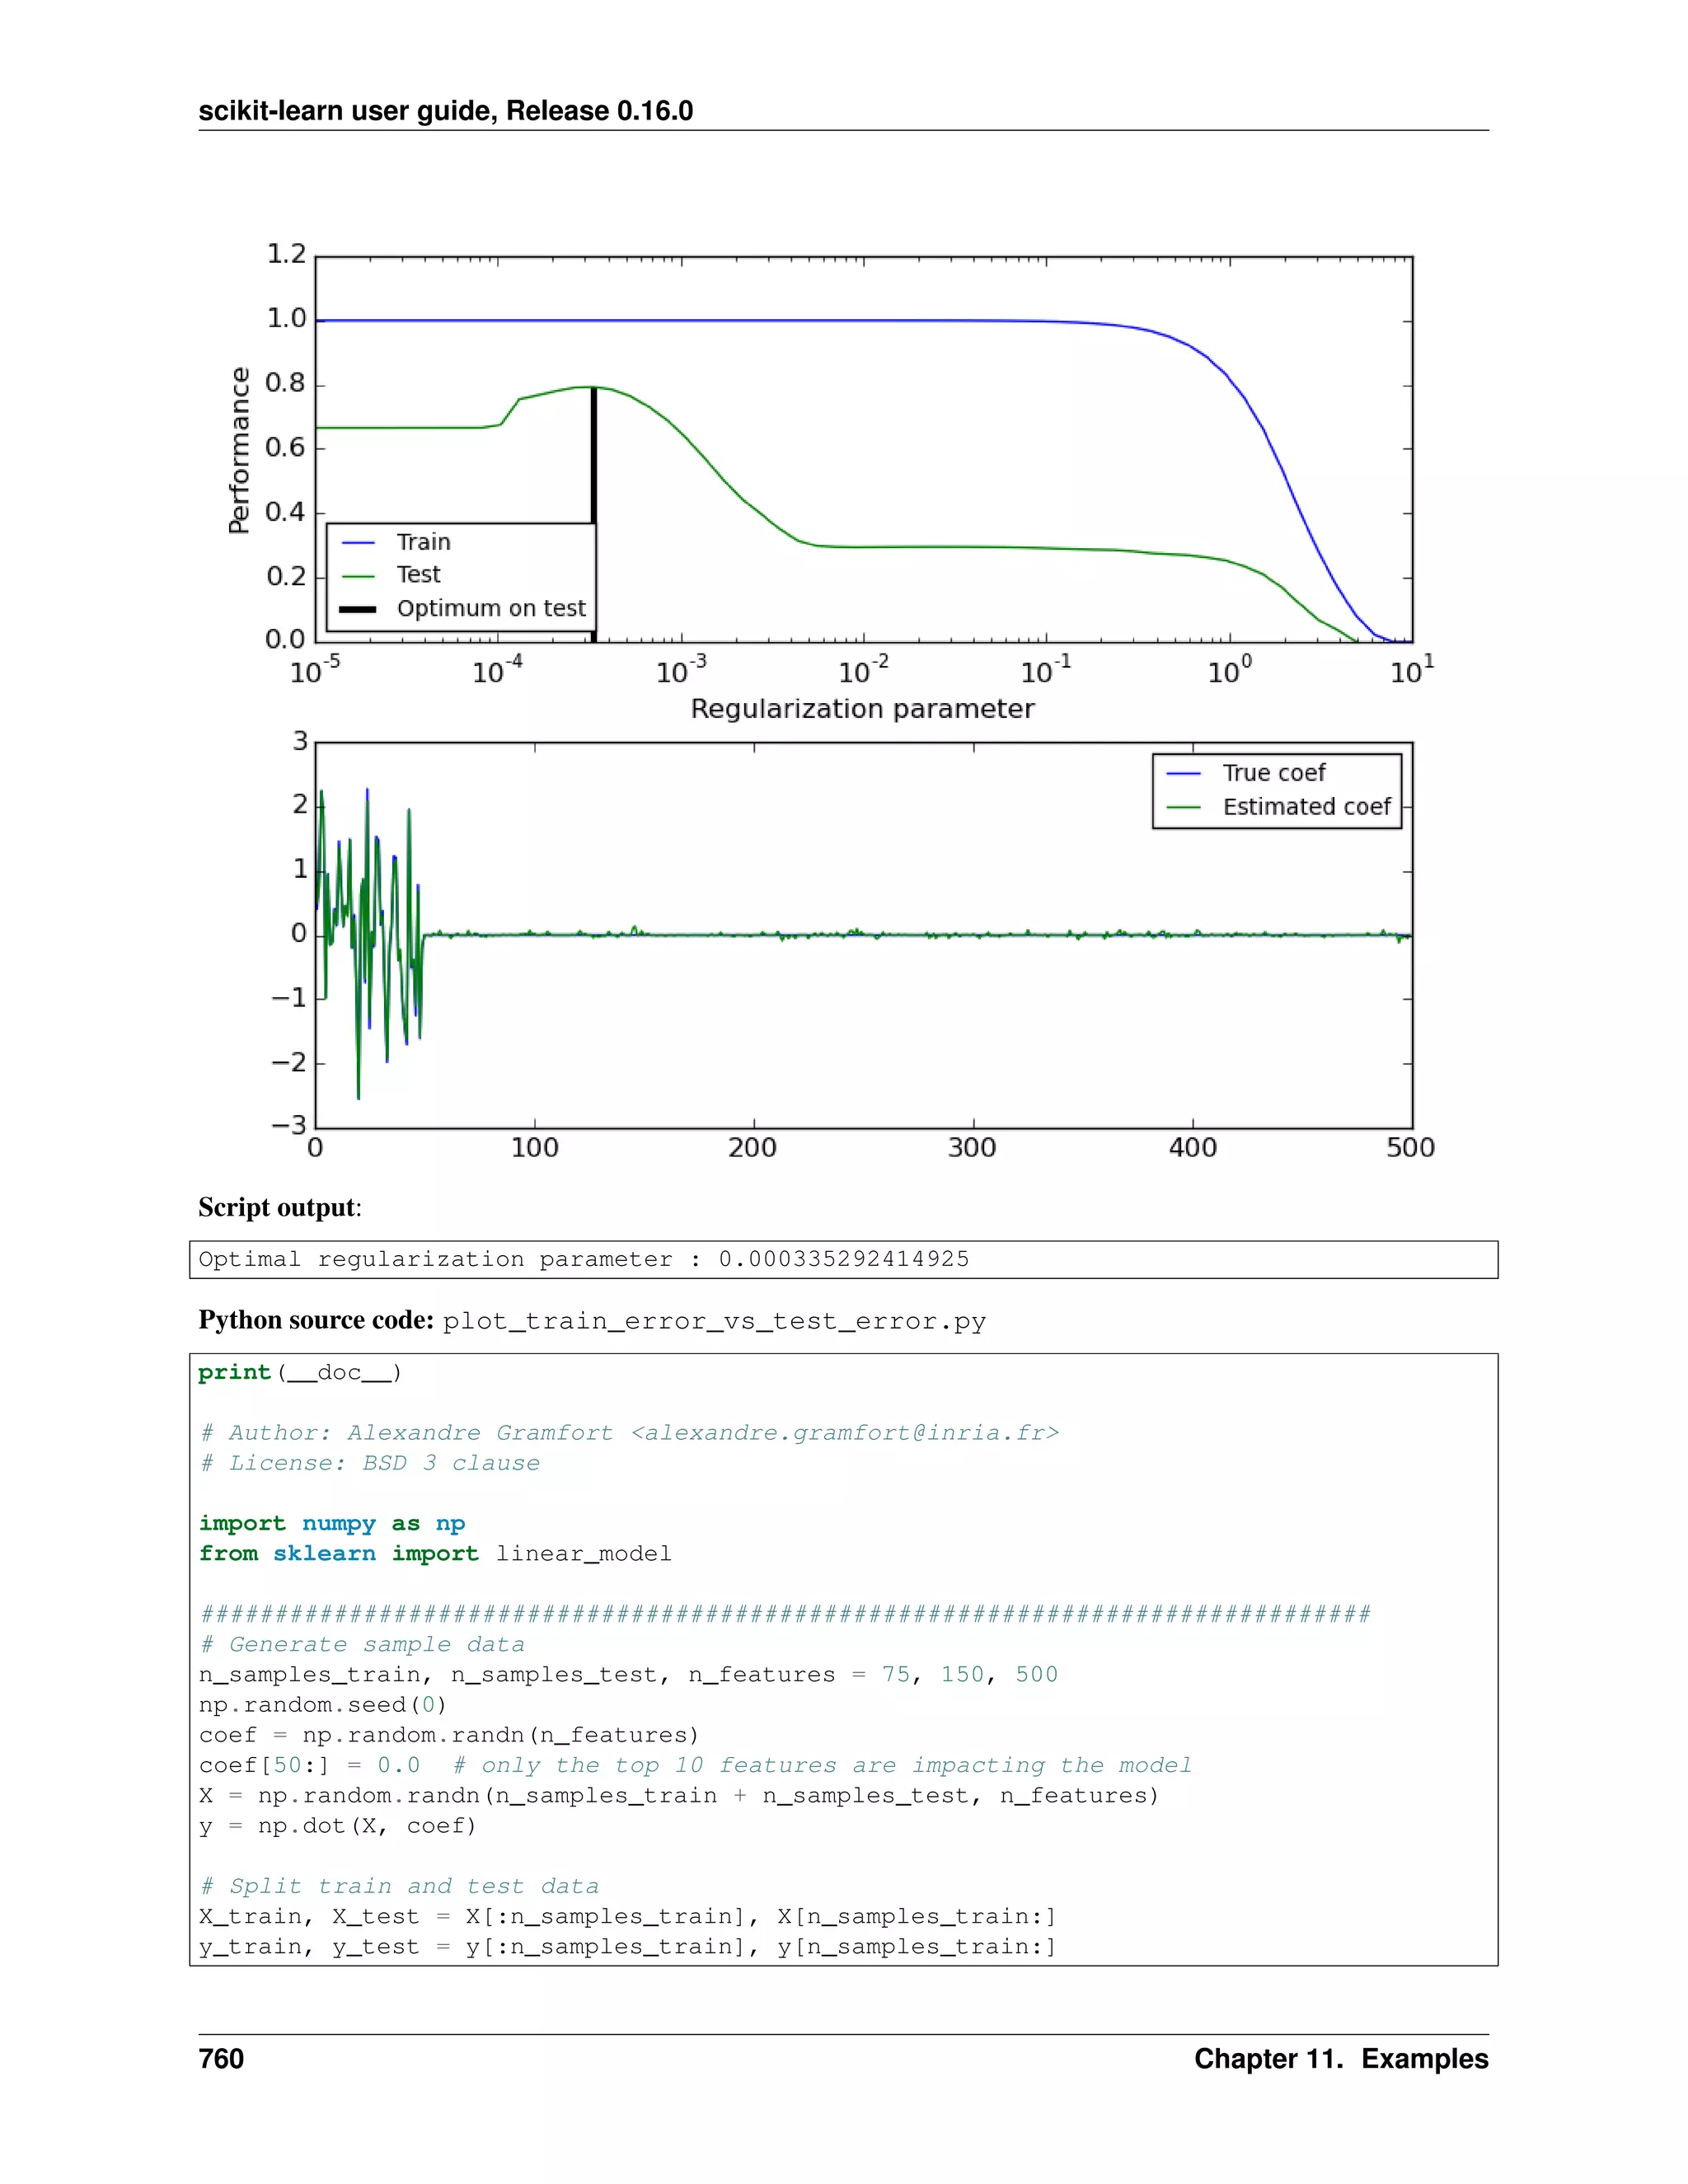This screenshot has width=1688, height=2184.
Task: Click 'from sklearn import linear_model' line
Action: coord(435,1554)
